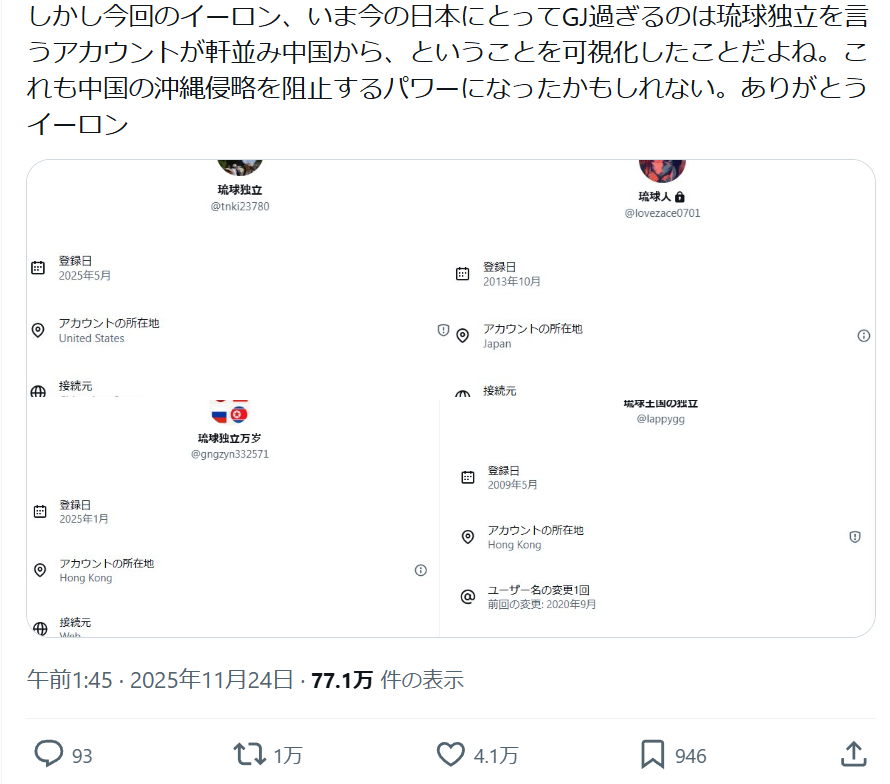
Task: Click the @lappygg handle
Action: [660, 419]
